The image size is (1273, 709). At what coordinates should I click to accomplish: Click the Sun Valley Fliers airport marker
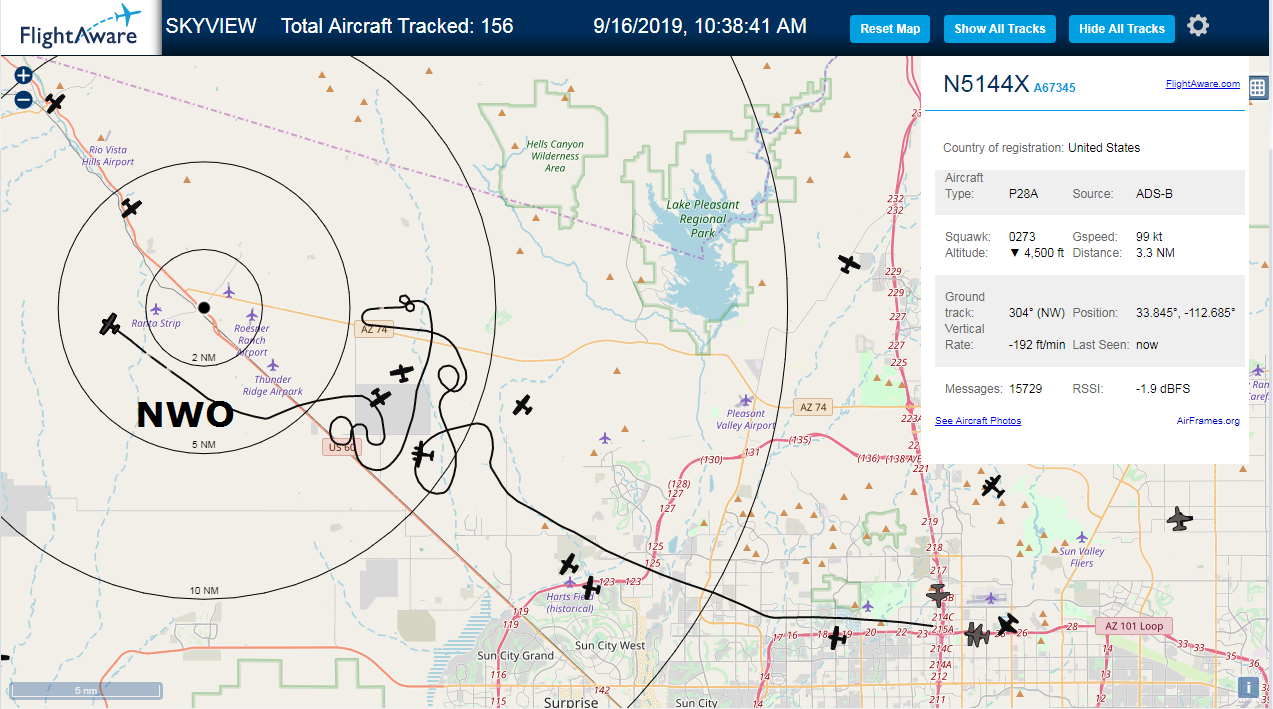click(x=1081, y=537)
